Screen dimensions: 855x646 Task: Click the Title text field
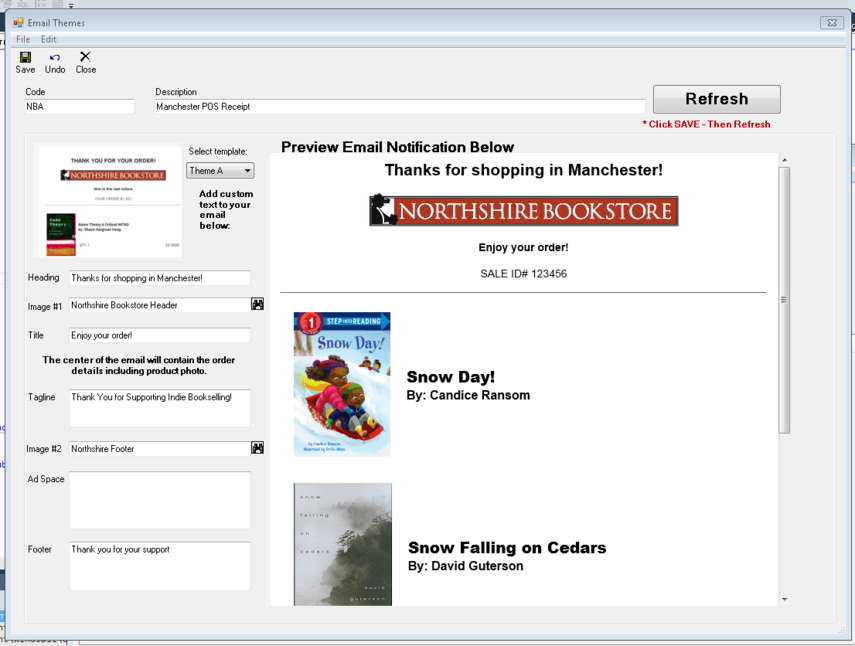(160, 335)
